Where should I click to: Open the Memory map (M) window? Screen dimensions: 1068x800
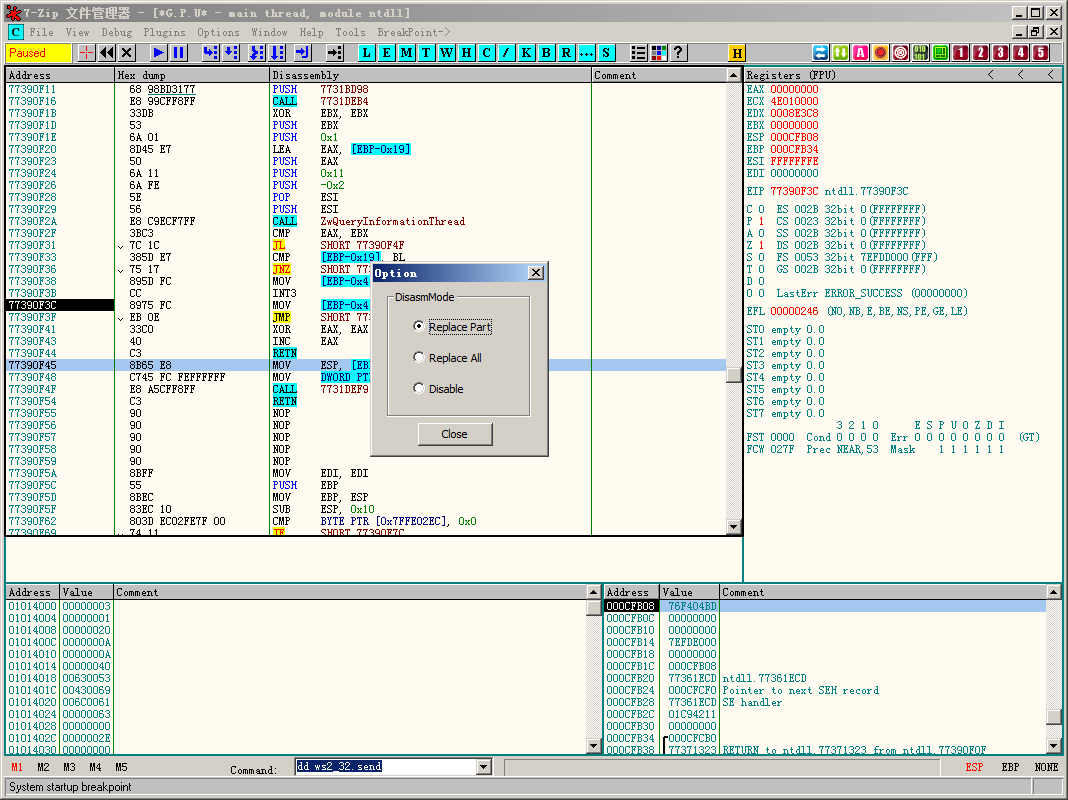(x=407, y=53)
